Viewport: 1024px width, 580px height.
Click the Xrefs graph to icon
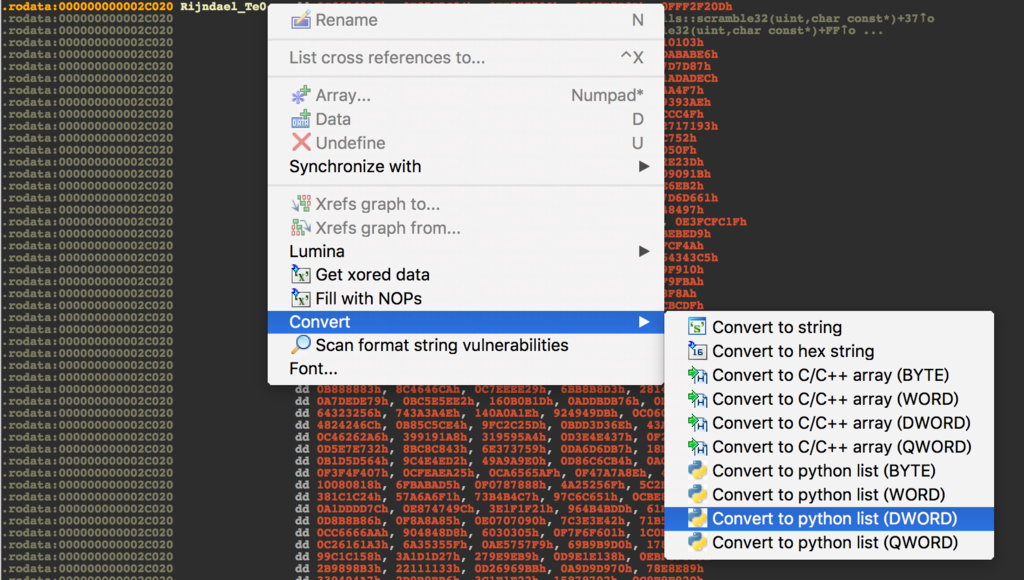click(x=300, y=204)
